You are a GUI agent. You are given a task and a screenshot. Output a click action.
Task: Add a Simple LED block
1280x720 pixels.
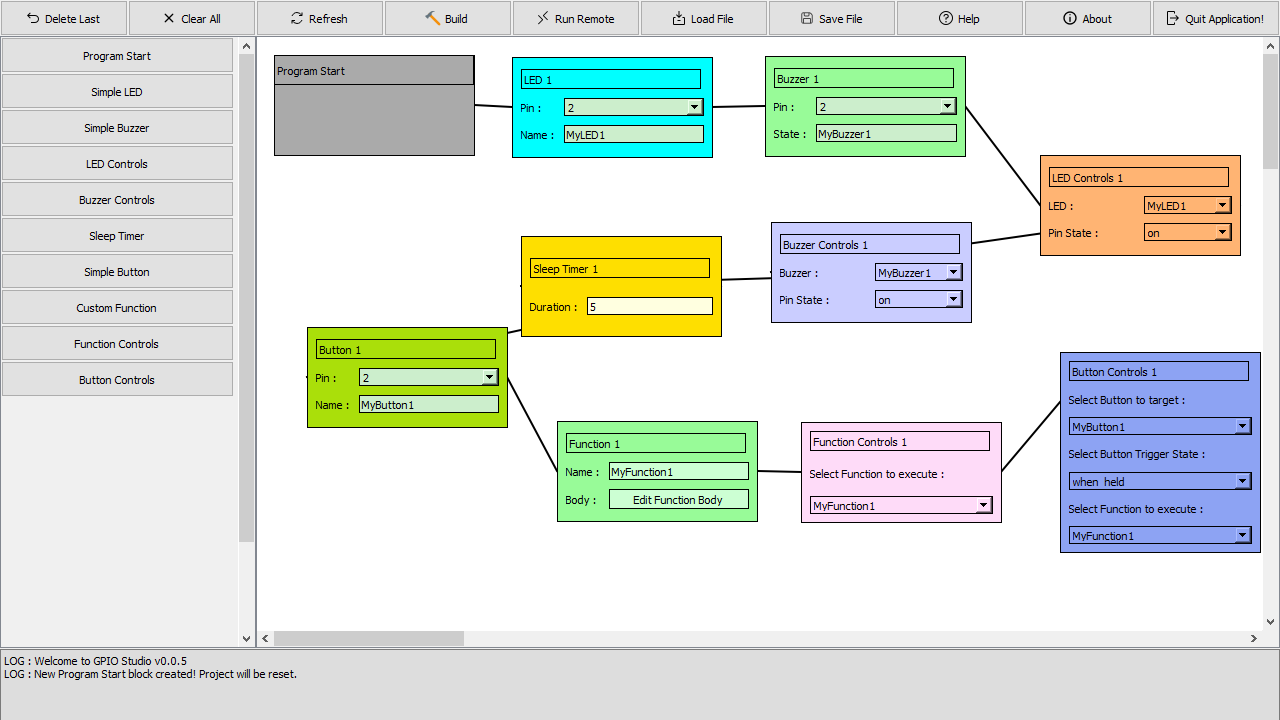(x=117, y=91)
